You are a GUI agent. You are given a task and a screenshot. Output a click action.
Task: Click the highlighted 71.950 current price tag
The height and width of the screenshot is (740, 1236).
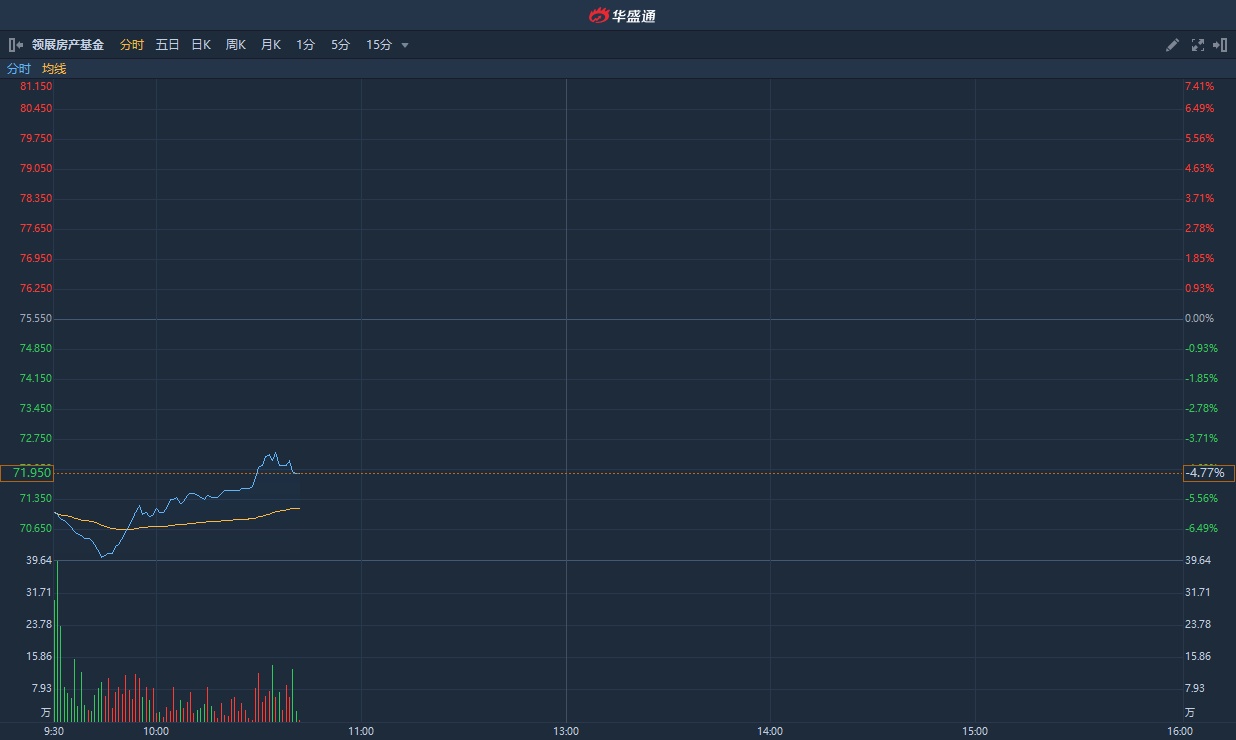pyautogui.click(x=27, y=473)
